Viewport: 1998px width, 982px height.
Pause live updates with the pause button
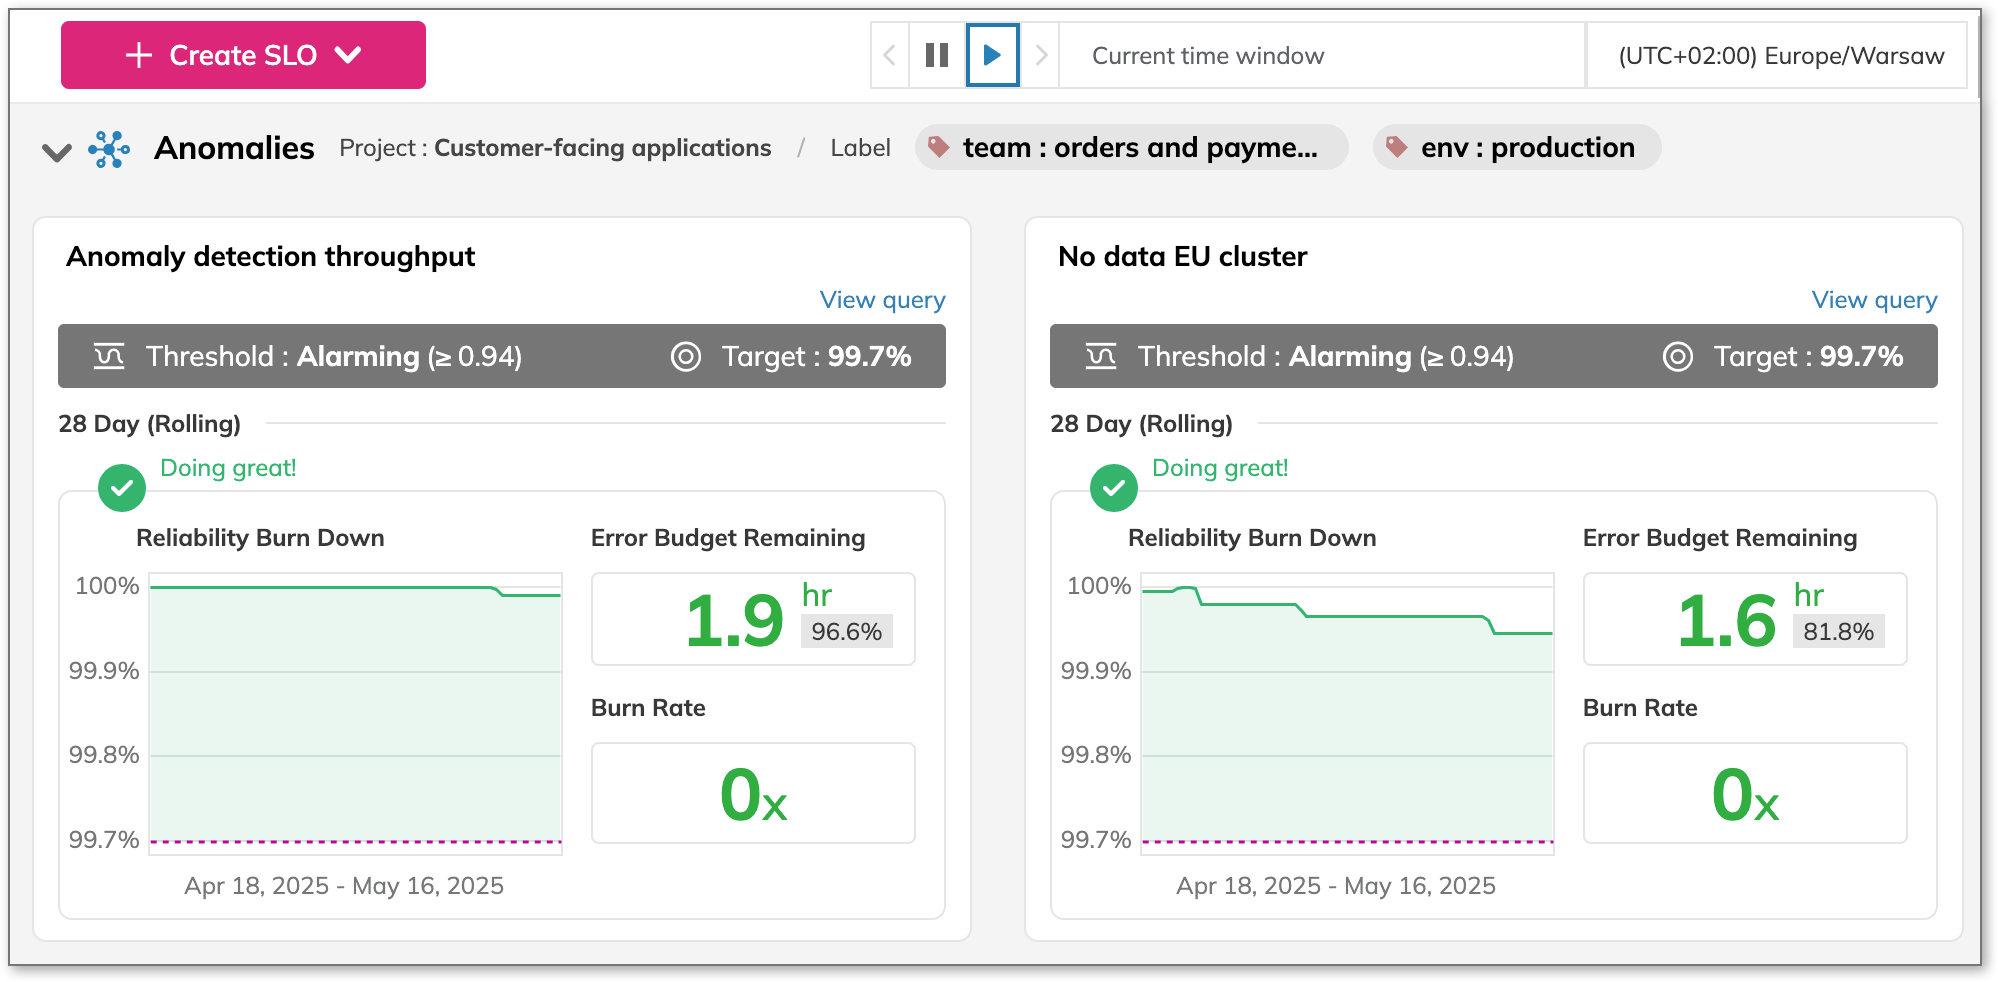937,55
